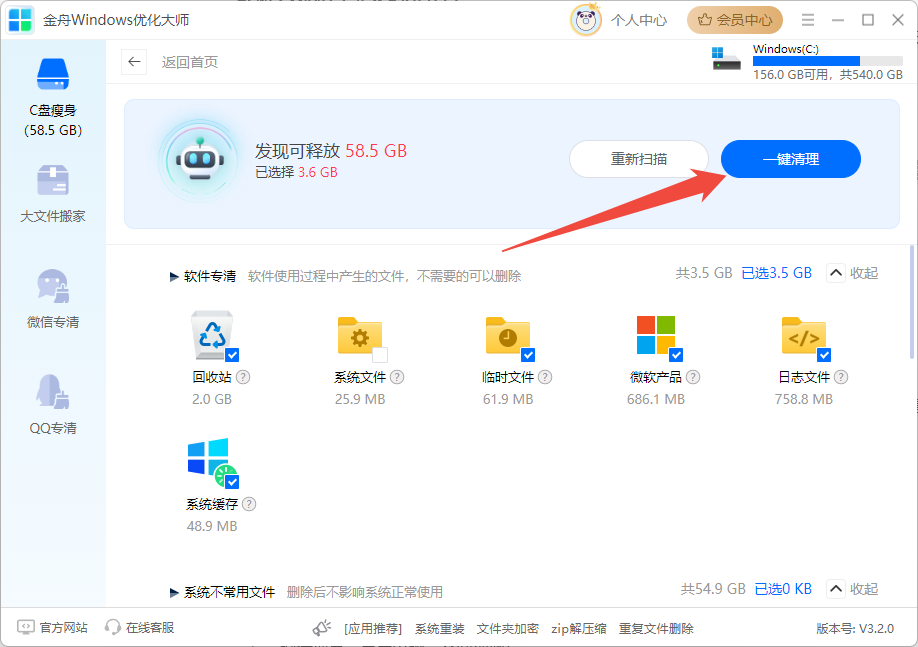Click the 在线客服 headset icon

[112, 628]
